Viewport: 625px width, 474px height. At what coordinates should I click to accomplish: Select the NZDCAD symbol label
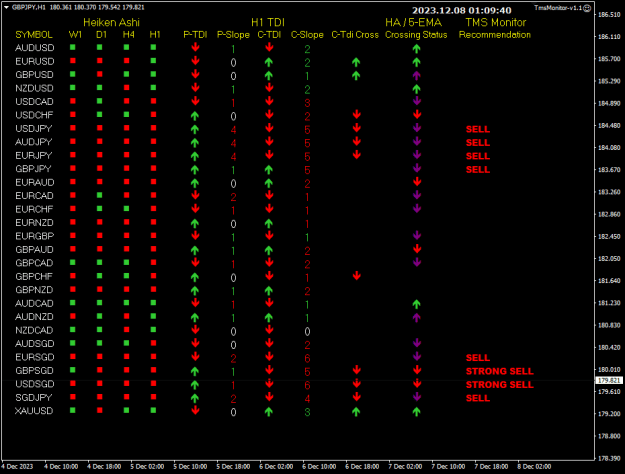tap(34, 330)
